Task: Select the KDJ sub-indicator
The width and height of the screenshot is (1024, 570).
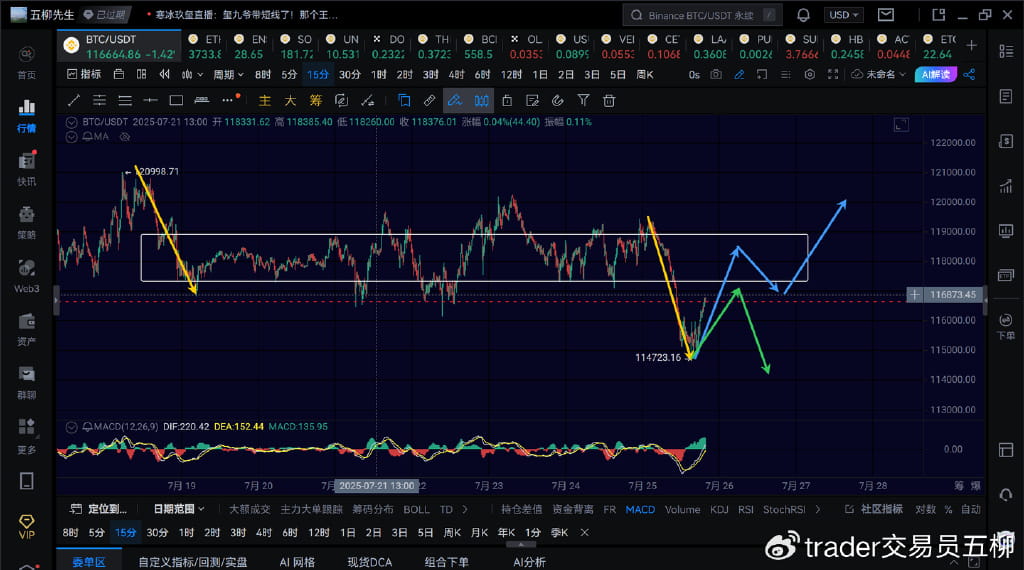Action: point(719,509)
